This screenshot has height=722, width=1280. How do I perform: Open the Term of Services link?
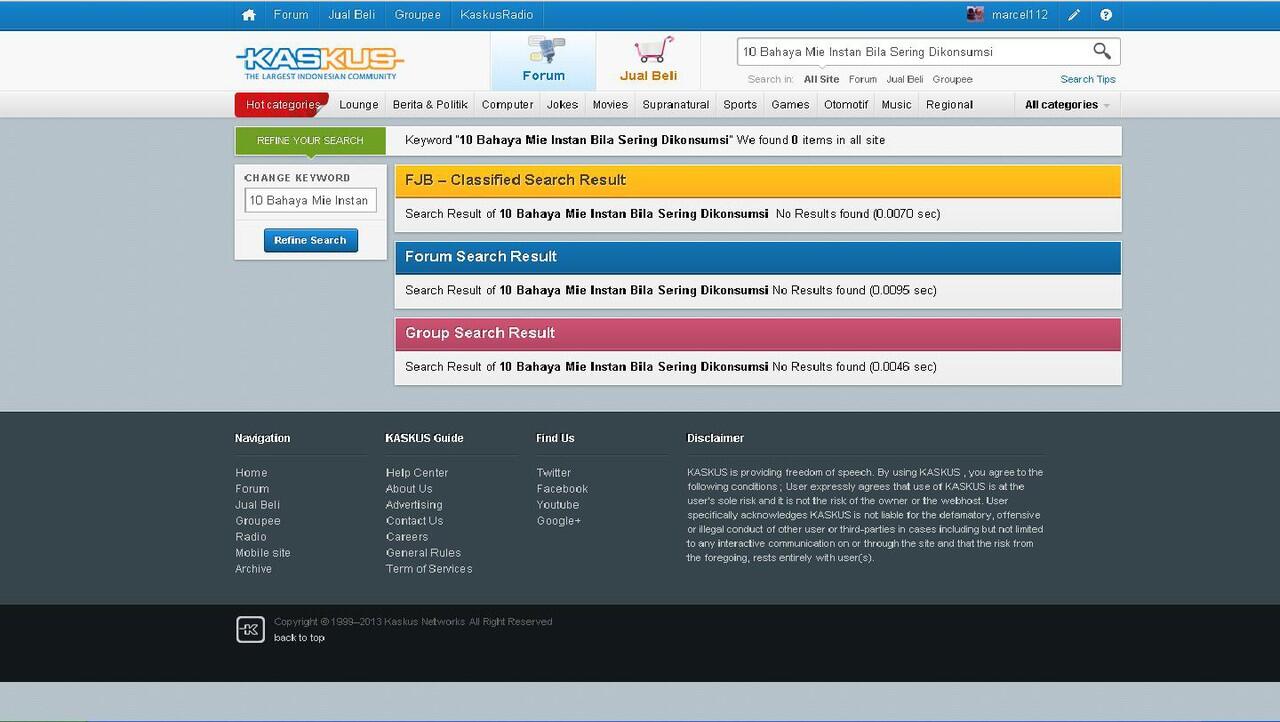click(429, 569)
